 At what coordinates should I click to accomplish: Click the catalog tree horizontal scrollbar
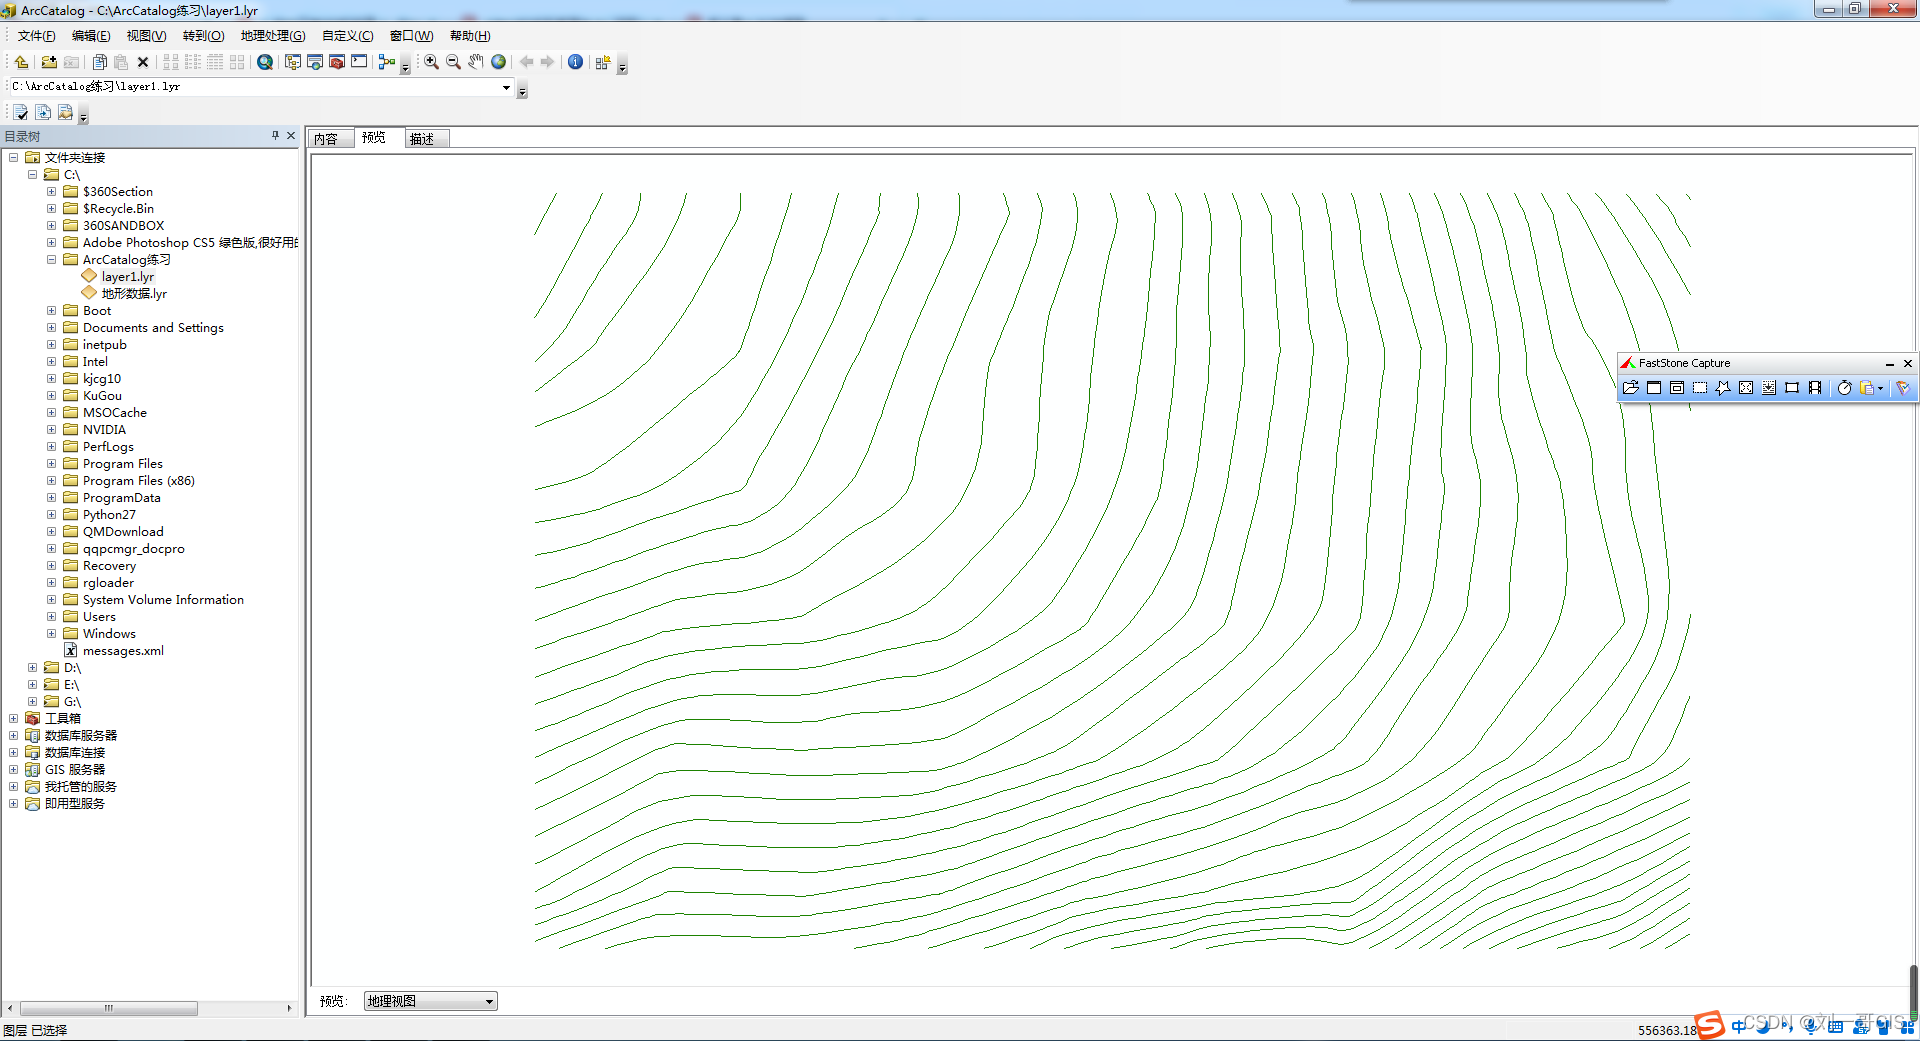coord(109,1008)
